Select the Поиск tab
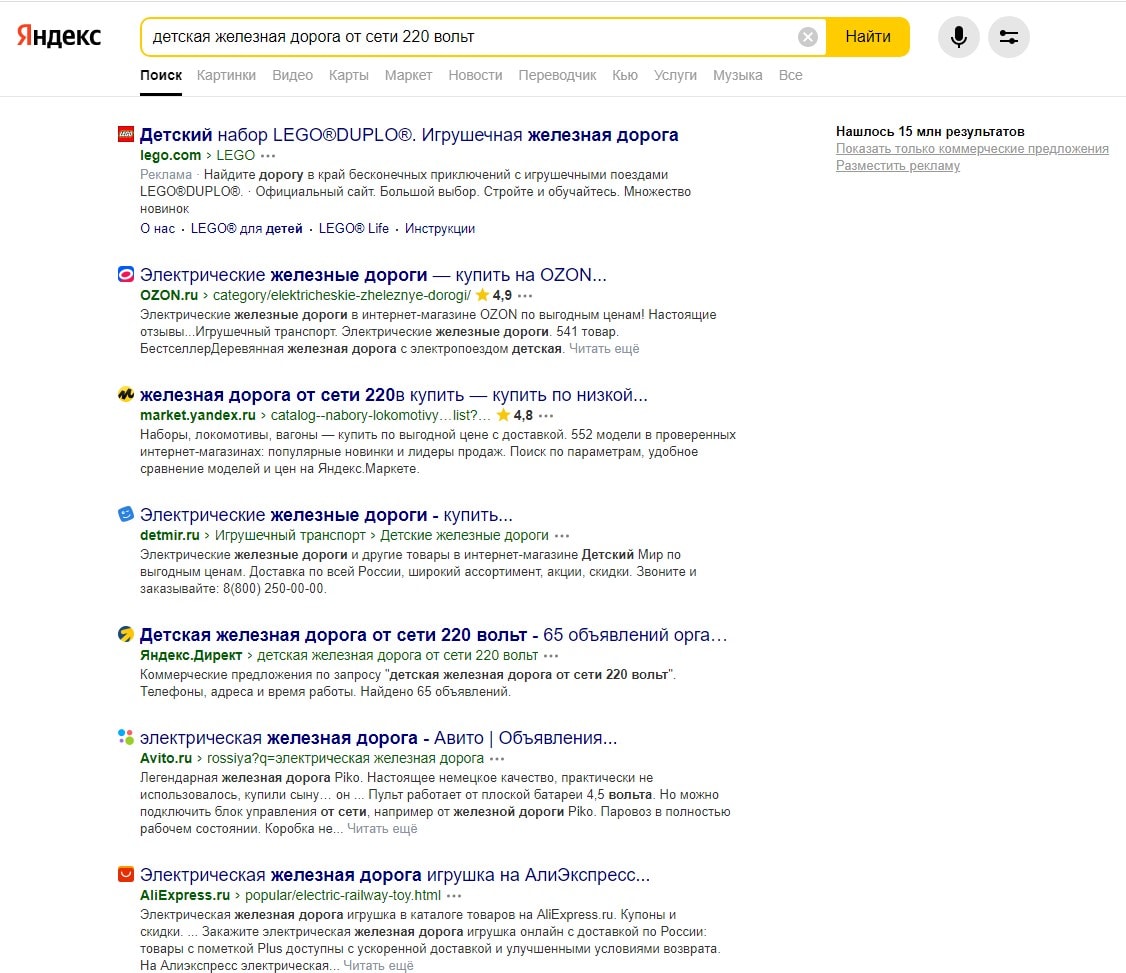This screenshot has width=1126, height=973. click(161, 75)
